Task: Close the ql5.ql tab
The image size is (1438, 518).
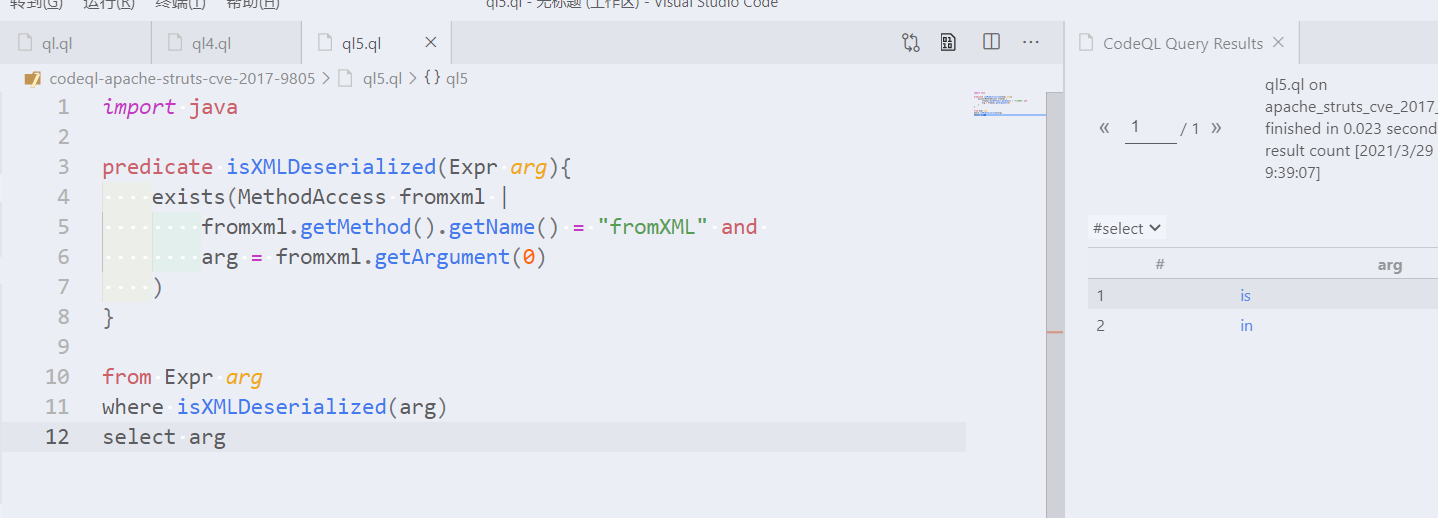Action: point(431,43)
